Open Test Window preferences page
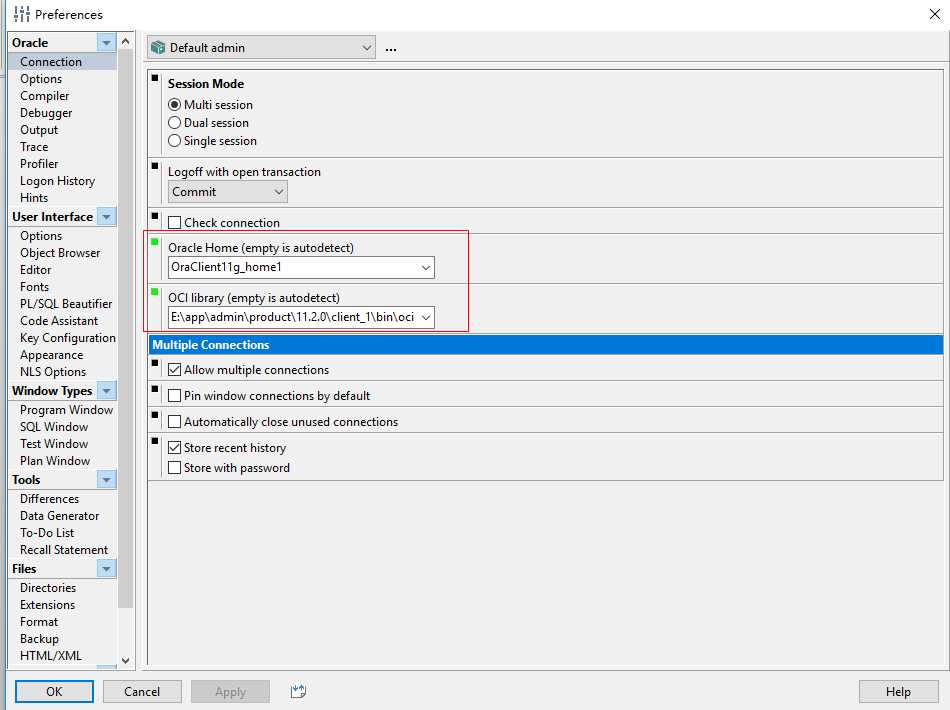The image size is (950, 710). coord(54,443)
